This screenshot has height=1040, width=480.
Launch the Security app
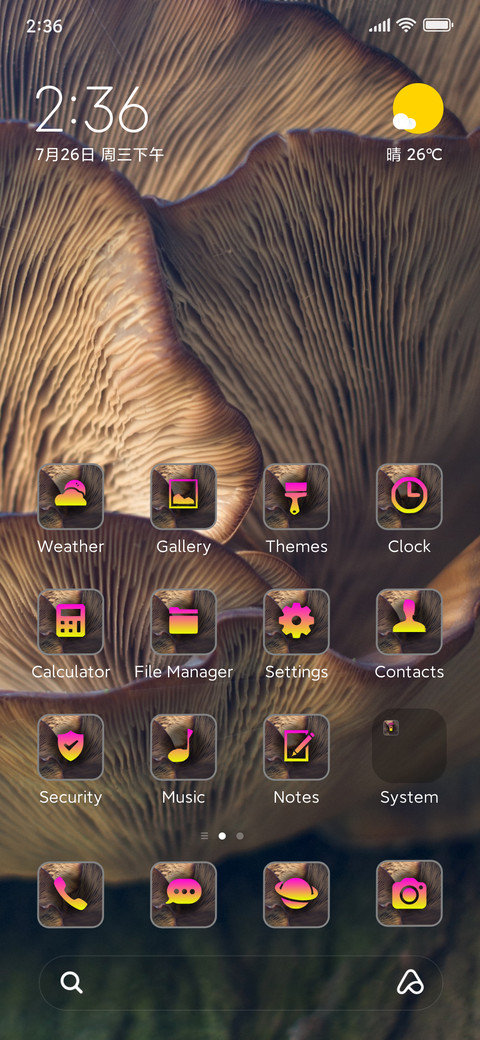(71, 747)
